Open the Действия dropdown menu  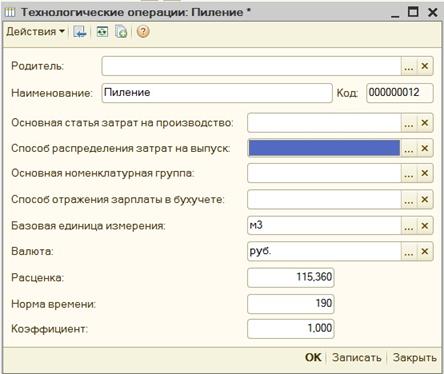click(x=35, y=32)
